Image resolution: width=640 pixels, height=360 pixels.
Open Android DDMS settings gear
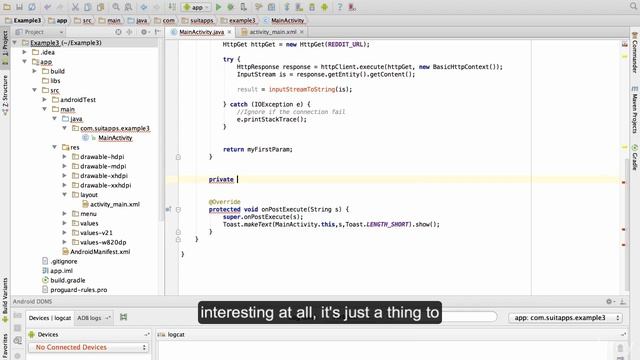point(609,301)
